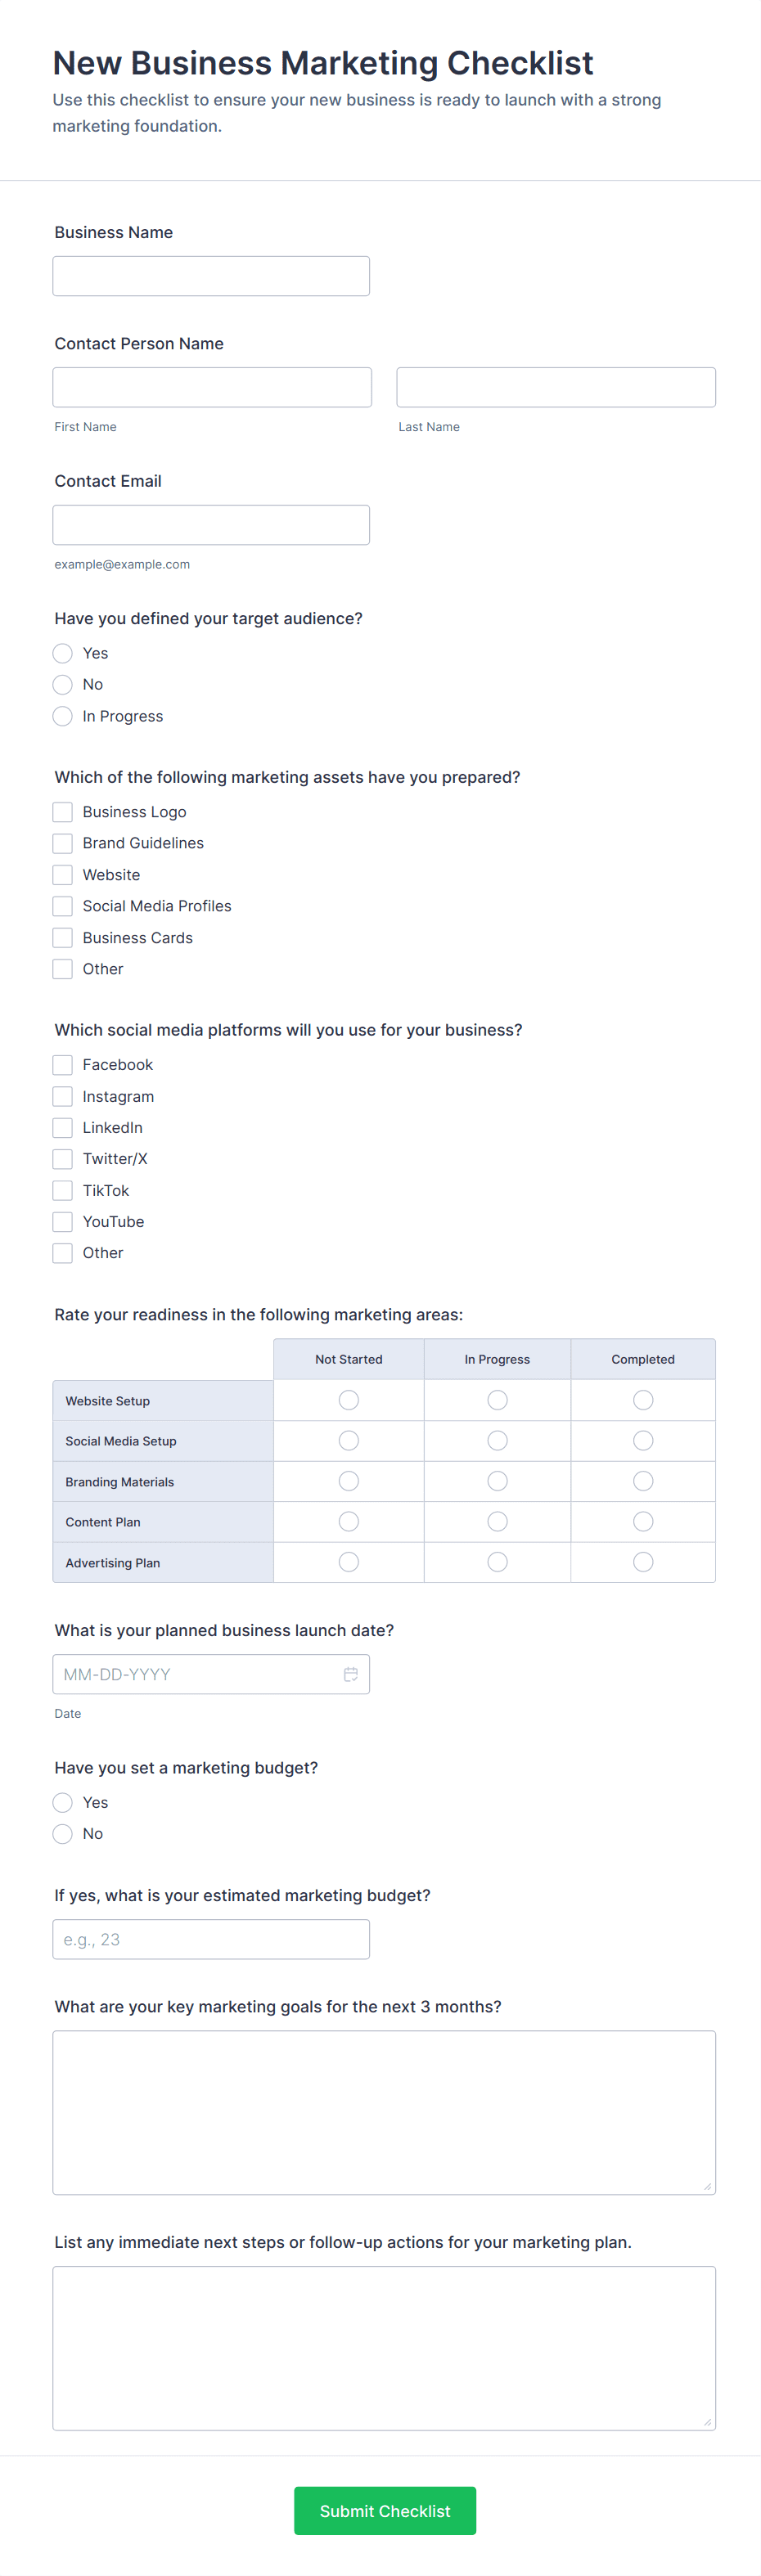Image resolution: width=761 pixels, height=2576 pixels.
Task: Choose In Progress for target audience
Action: point(63,716)
